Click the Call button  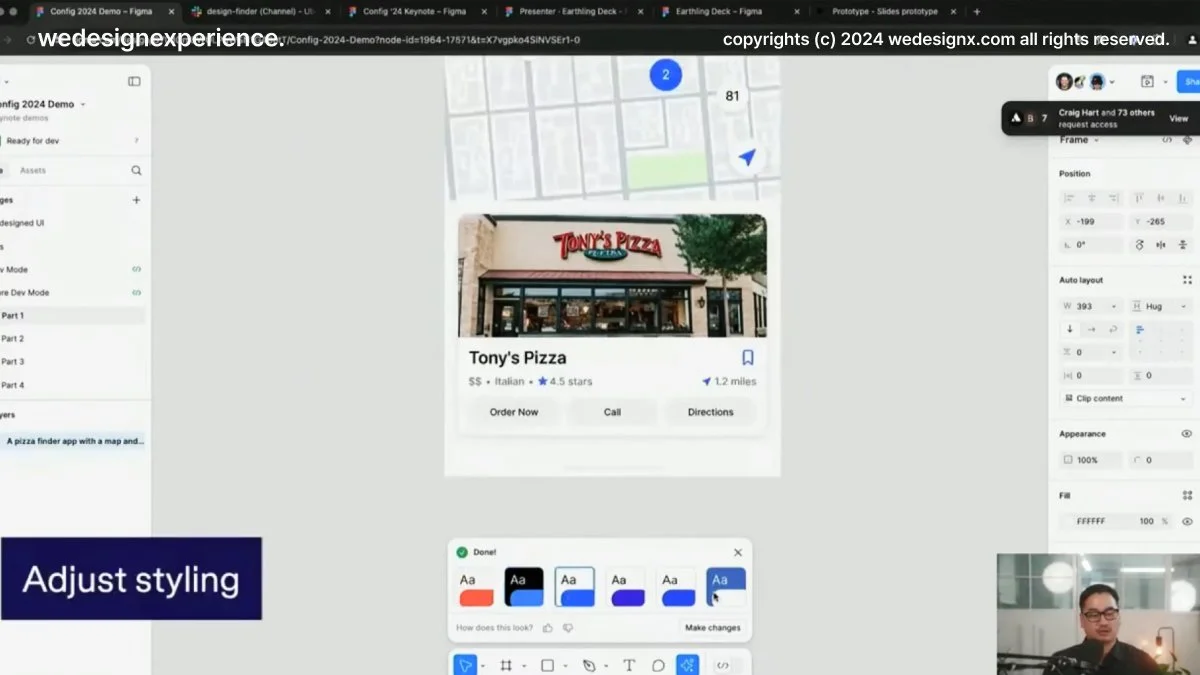click(612, 412)
